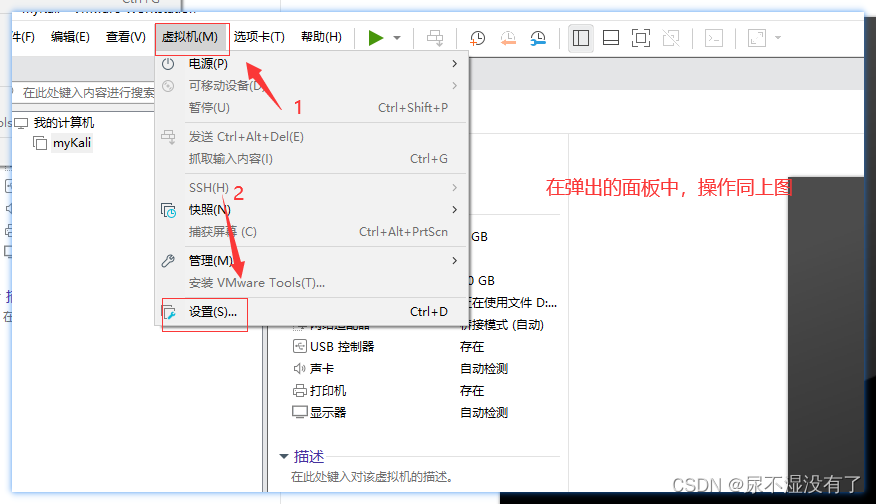Open the 编辑(E) menu
The image size is (876, 504).
click(70, 37)
